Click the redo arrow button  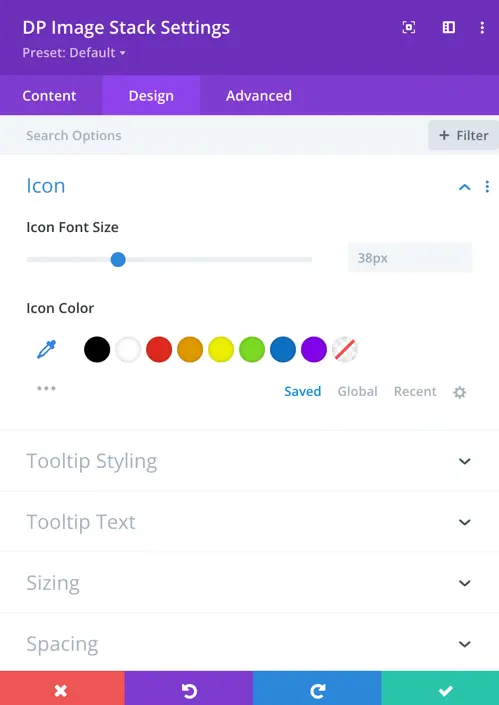(x=317, y=688)
